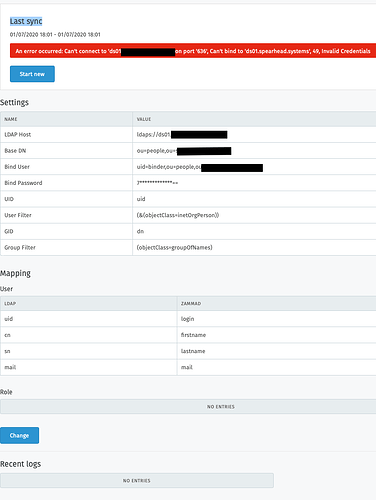The height and width of the screenshot is (500, 376).
Task: Click the masked bind password value
Action: [157, 183]
